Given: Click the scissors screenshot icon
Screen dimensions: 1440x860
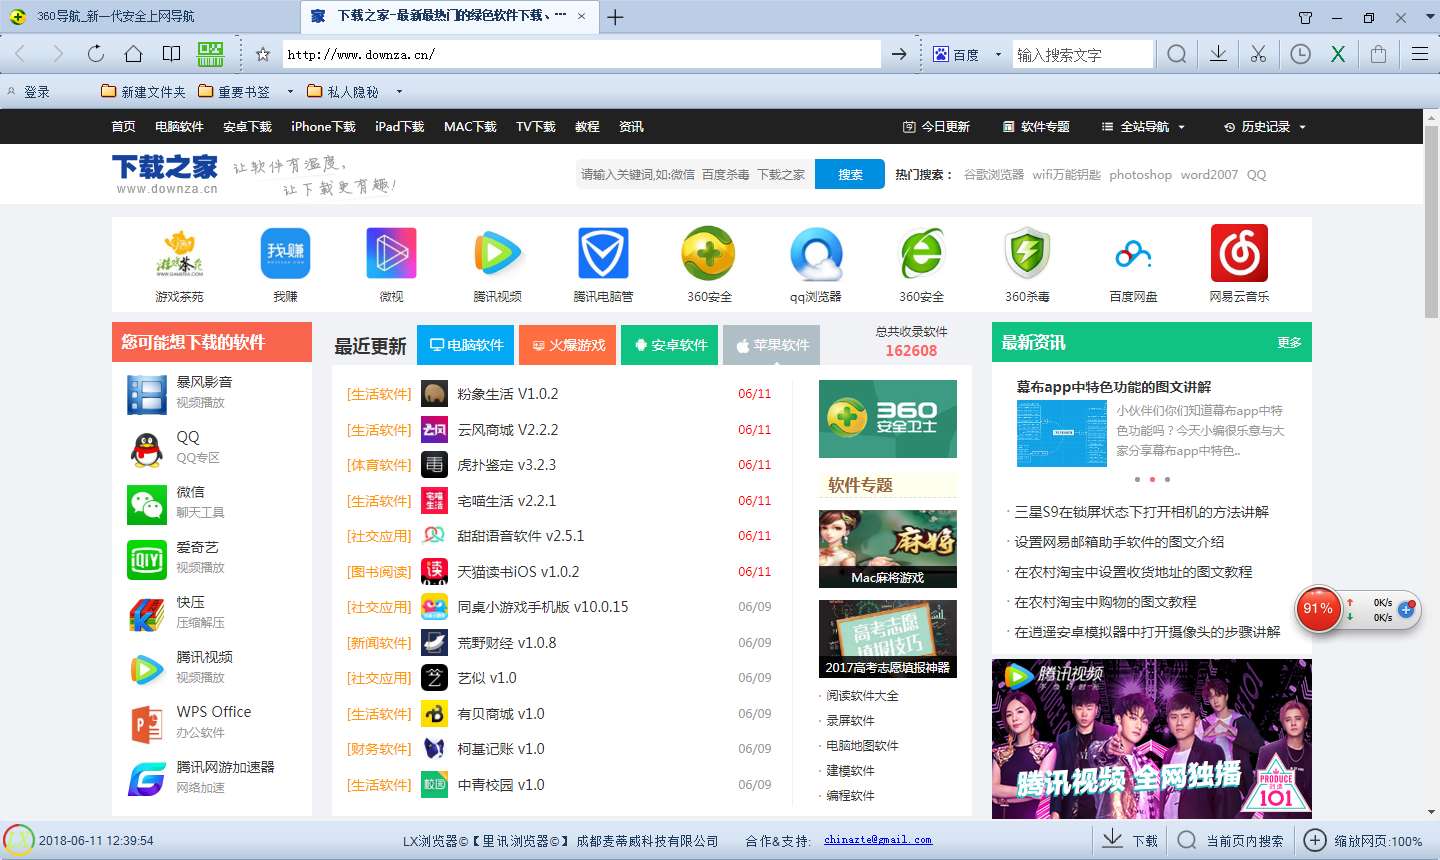Looking at the screenshot, I should (x=1258, y=54).
